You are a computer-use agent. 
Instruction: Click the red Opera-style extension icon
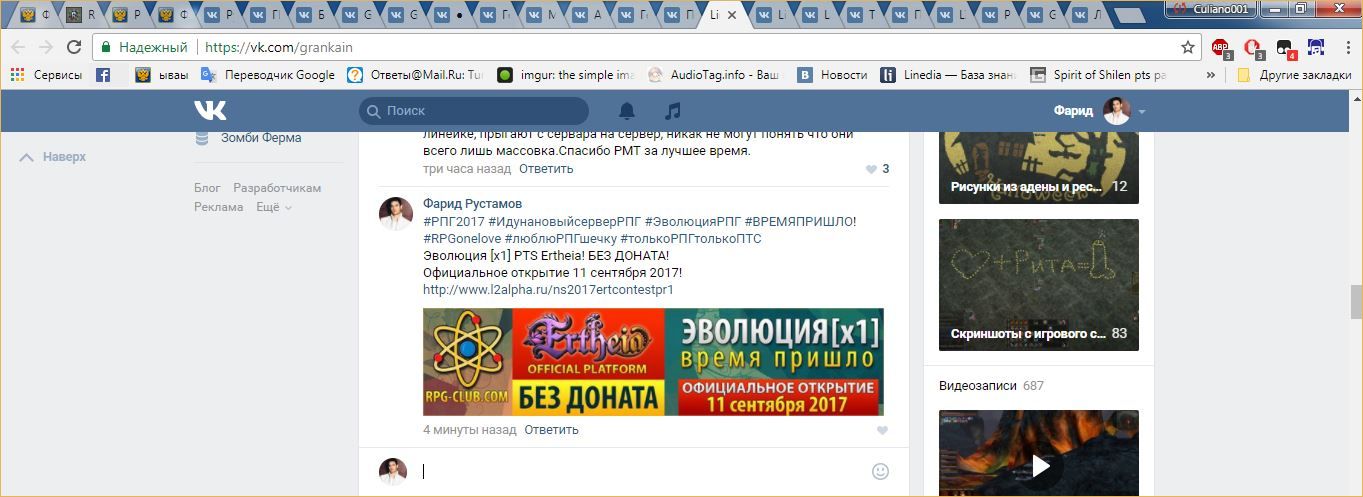[1252, 47]
